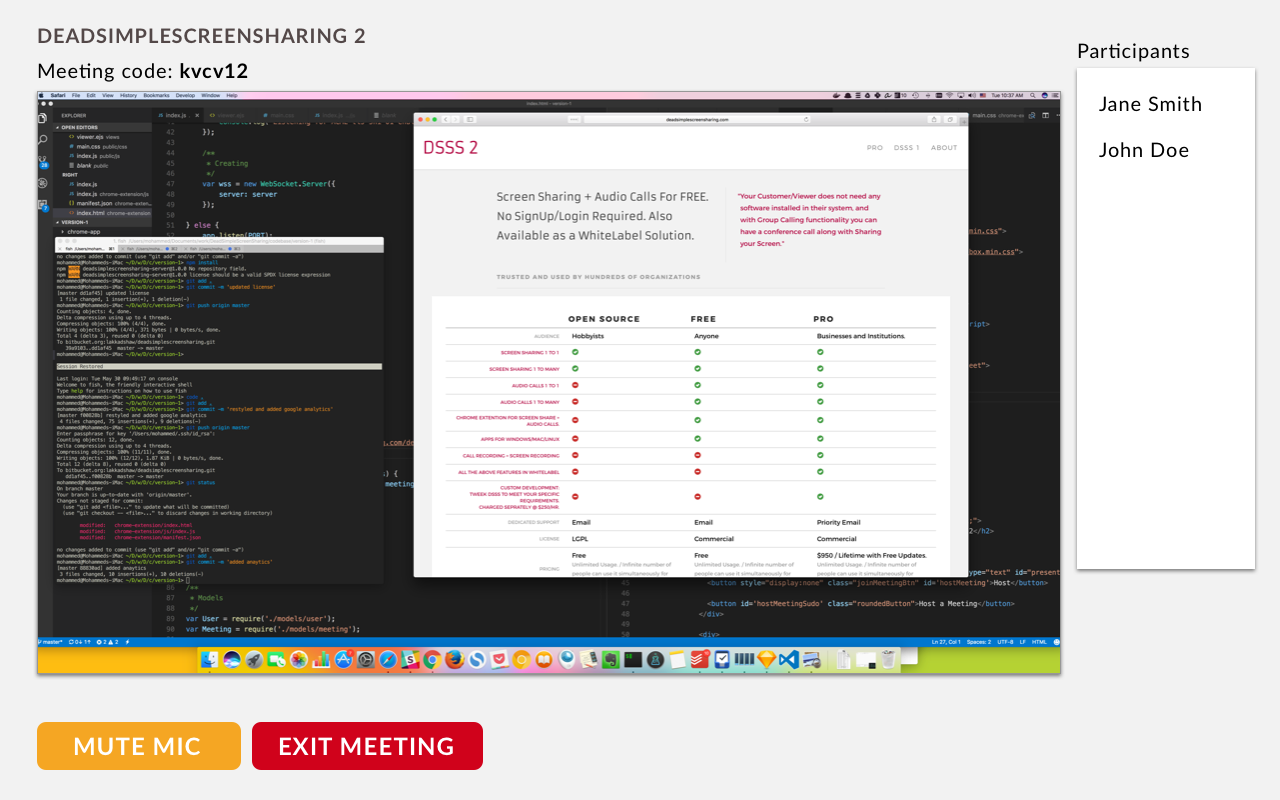The width and height of the screenshot is (1280, 800).
Task: Click the meeting code kvcv12
Action: tap(214, 71)
